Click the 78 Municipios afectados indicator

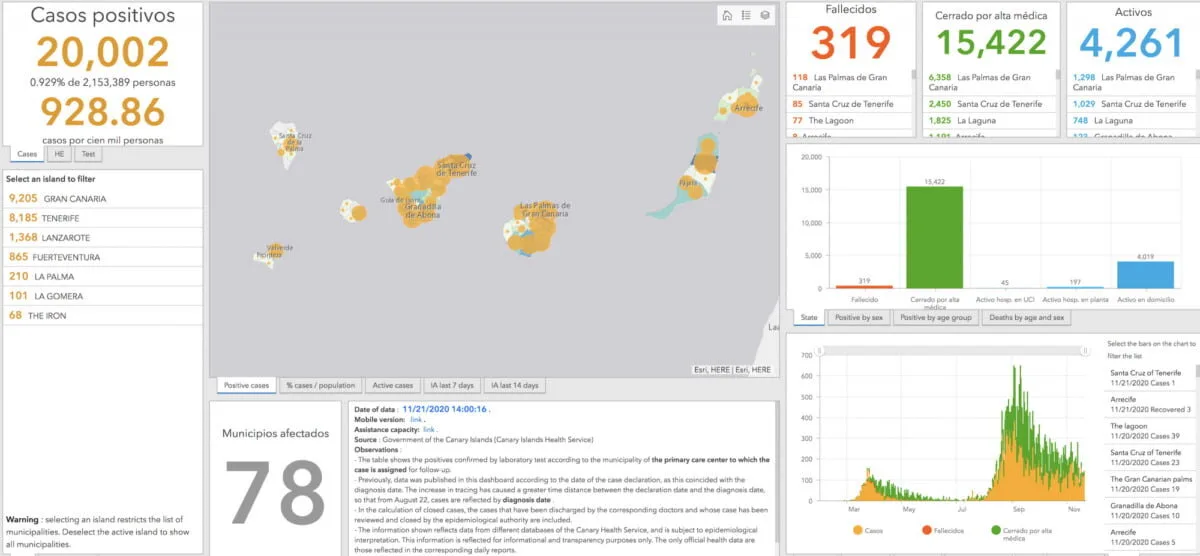[274, 495]
